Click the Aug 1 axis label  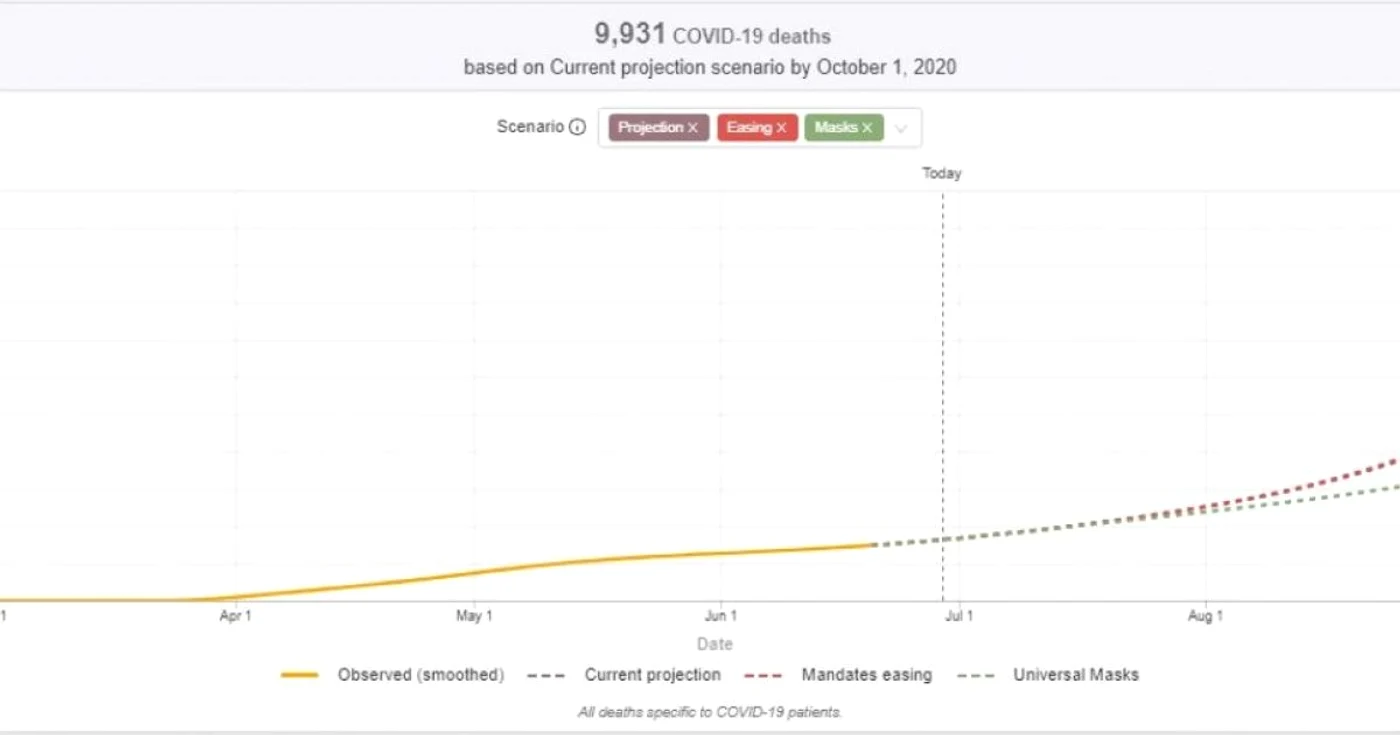1205,616
